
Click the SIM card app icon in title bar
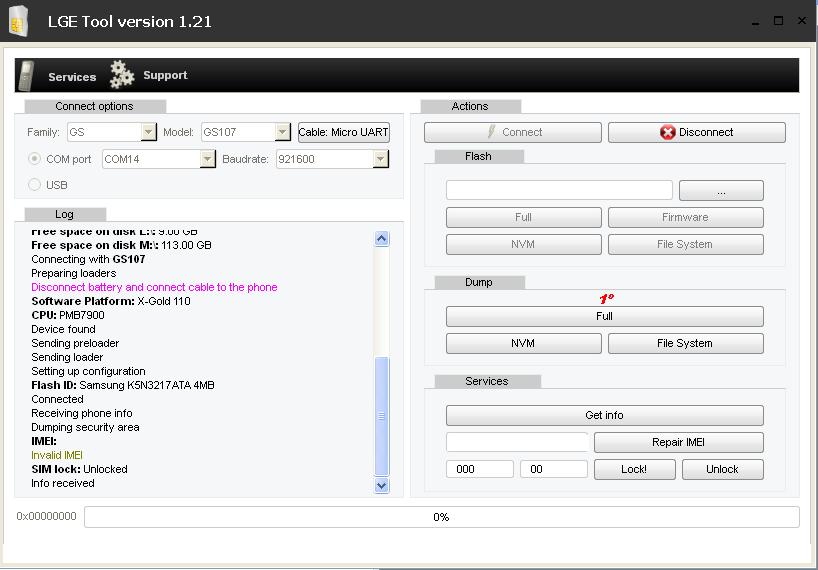(19, 21)
